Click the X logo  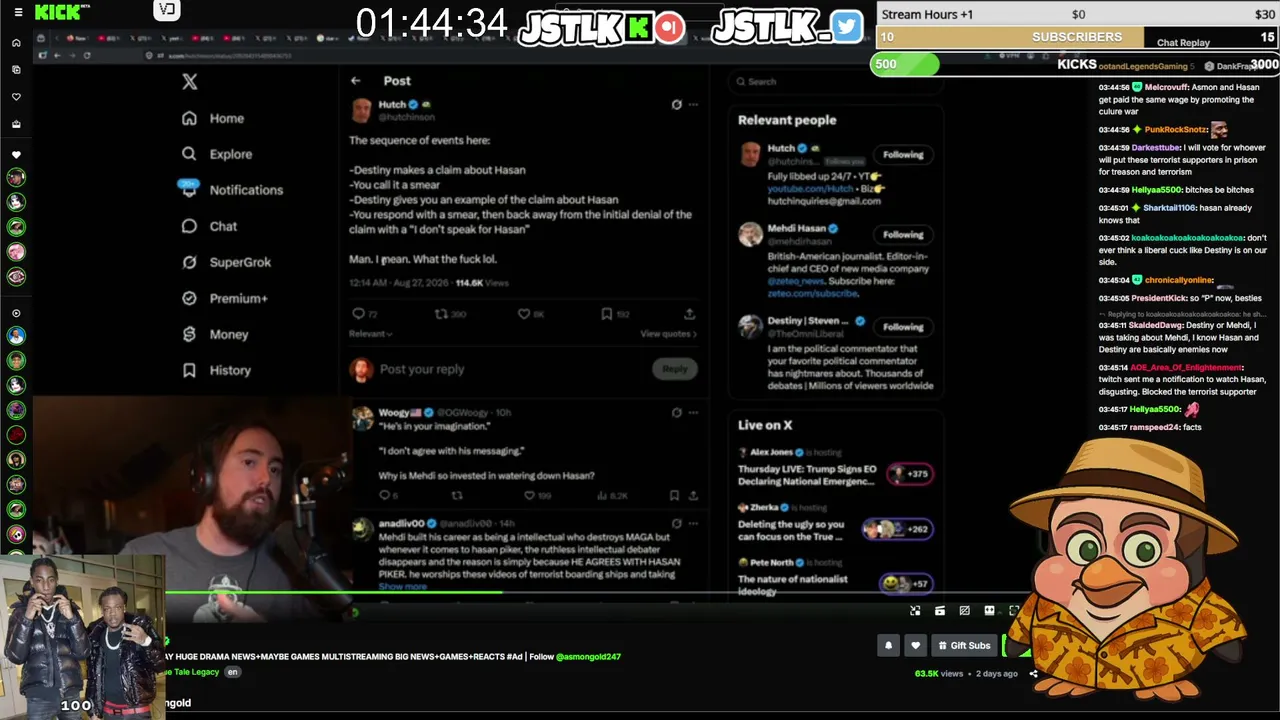[x=189, y=82]
